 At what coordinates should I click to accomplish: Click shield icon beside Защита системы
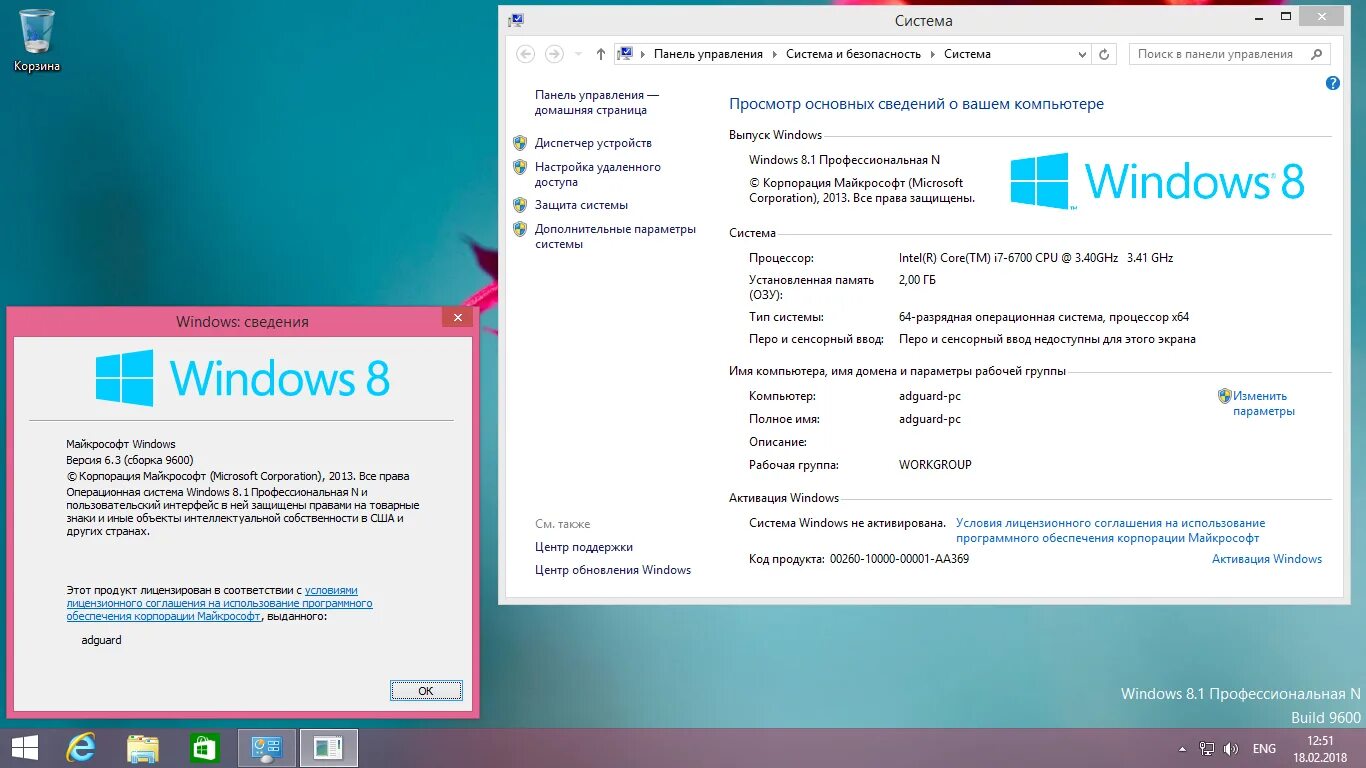520,205
